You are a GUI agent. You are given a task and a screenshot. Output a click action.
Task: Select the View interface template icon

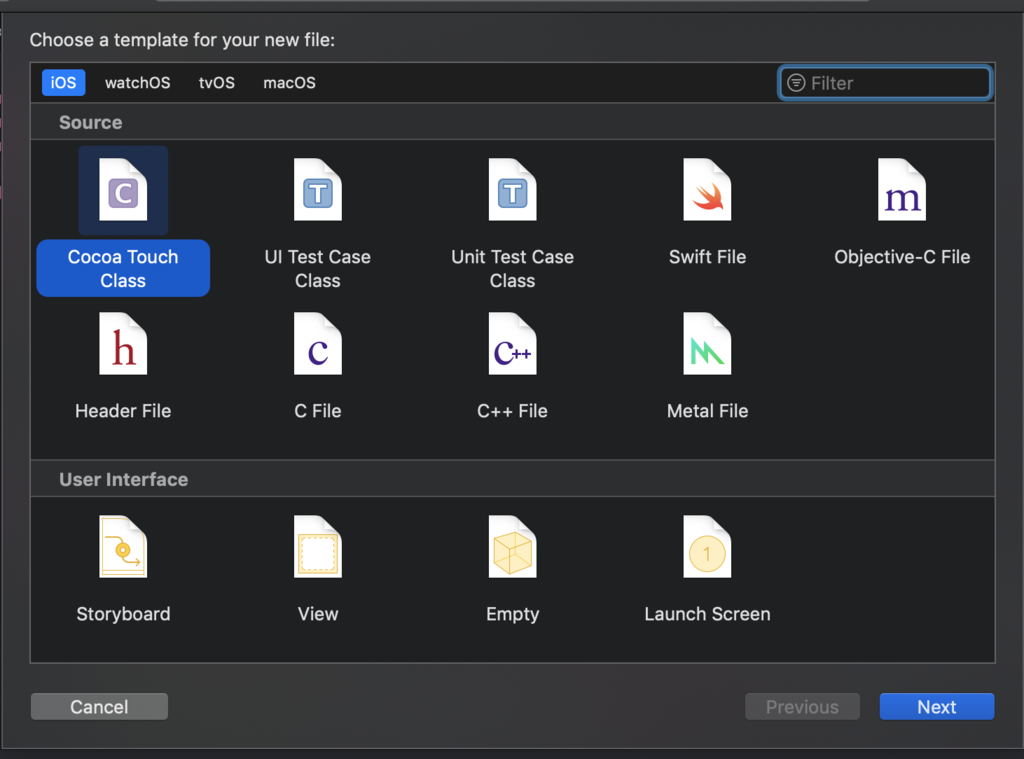point(317,547)
